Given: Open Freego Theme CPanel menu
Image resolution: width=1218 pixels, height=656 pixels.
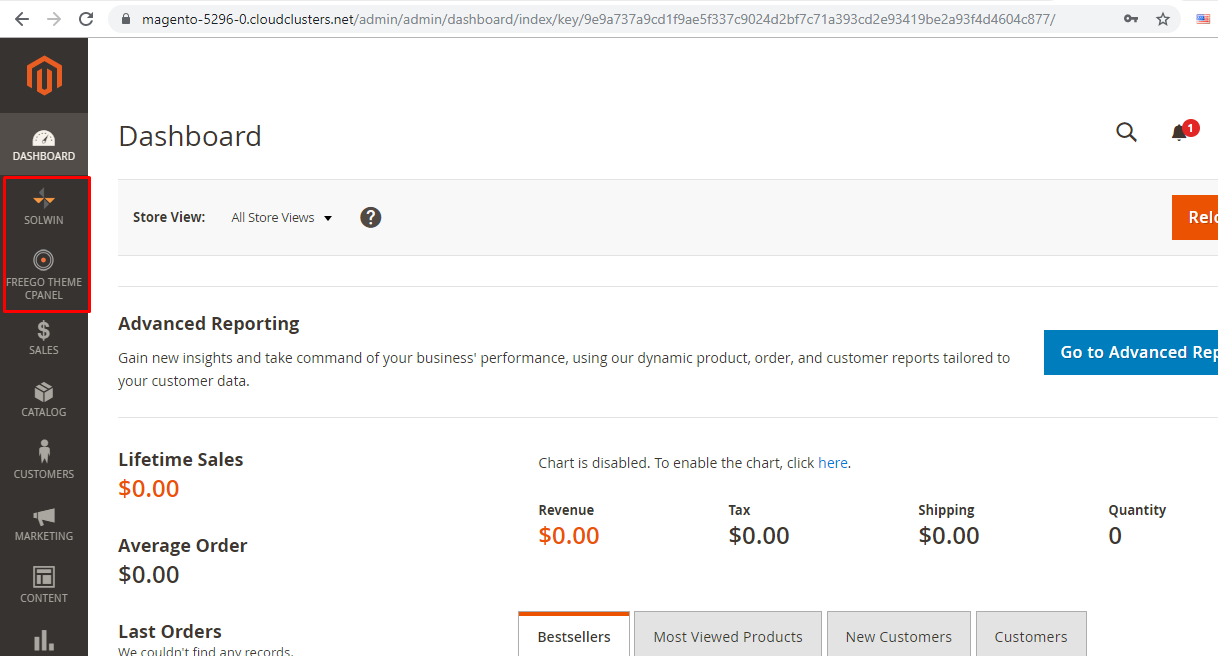Looking at the screenshot, I should coord(44,274).
